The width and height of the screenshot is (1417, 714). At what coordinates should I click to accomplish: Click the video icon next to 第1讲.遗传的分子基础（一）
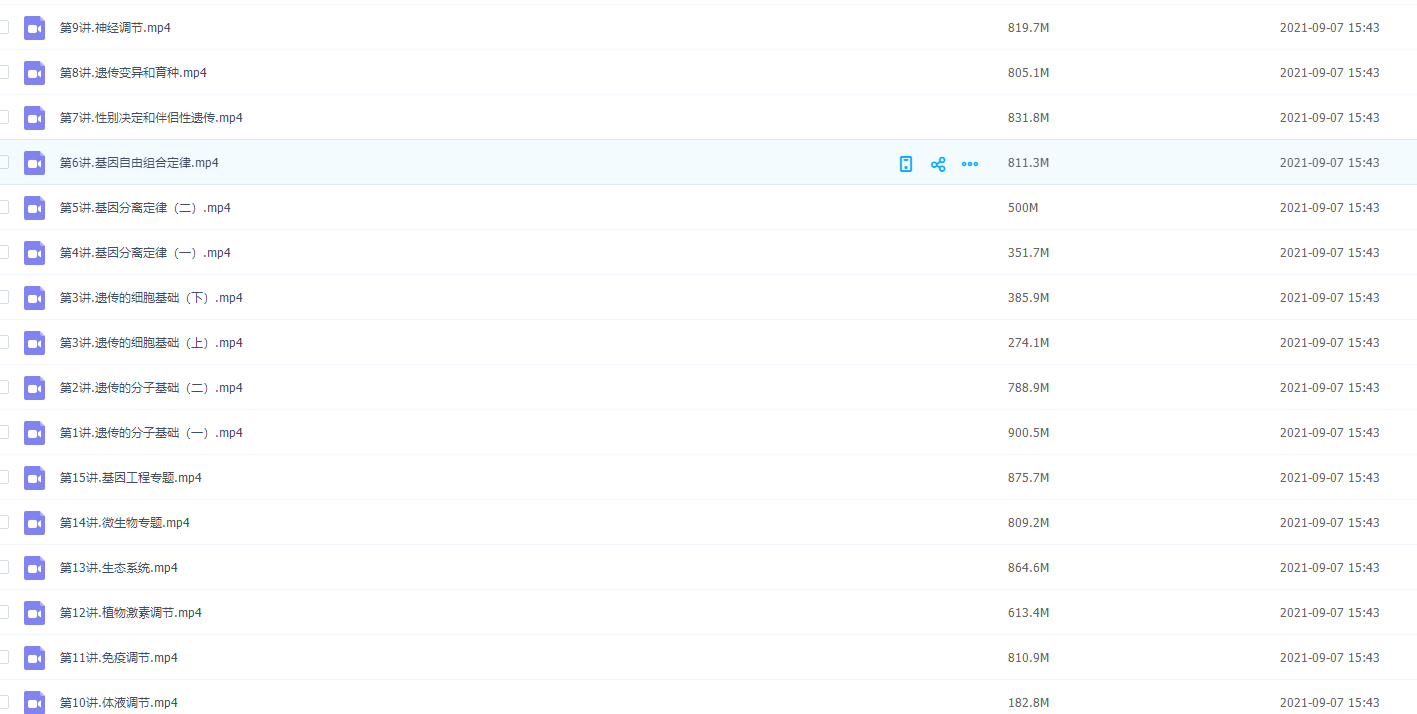click(x=35, y=433)
